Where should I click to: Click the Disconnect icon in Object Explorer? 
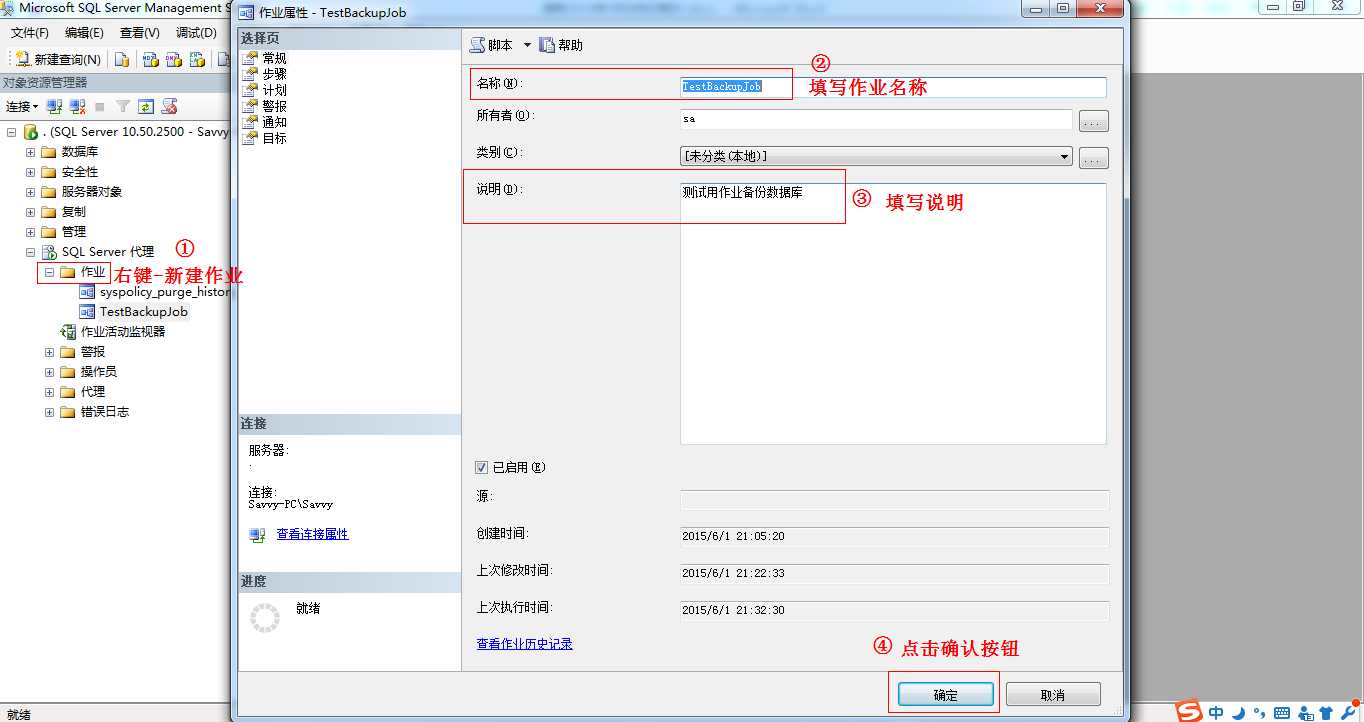point(77,106)
